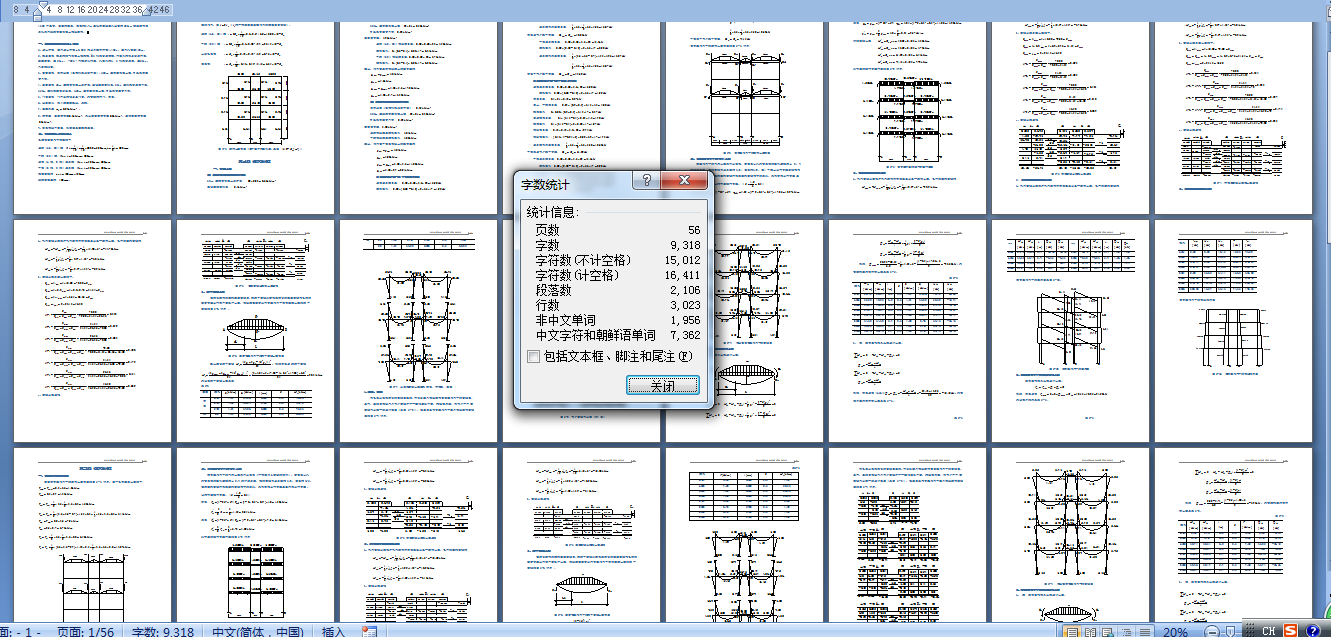Click the zoom slider handle
The width and height of the screenshot is (1331, 637).
coord(1230,632)
